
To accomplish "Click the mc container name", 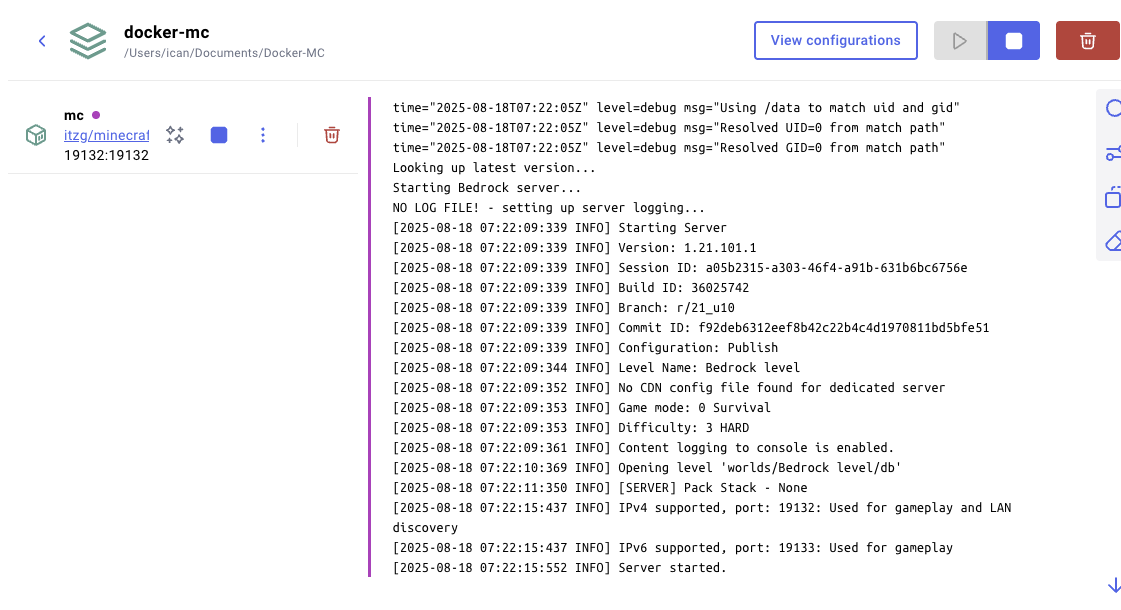I will [x=74, y=115].
